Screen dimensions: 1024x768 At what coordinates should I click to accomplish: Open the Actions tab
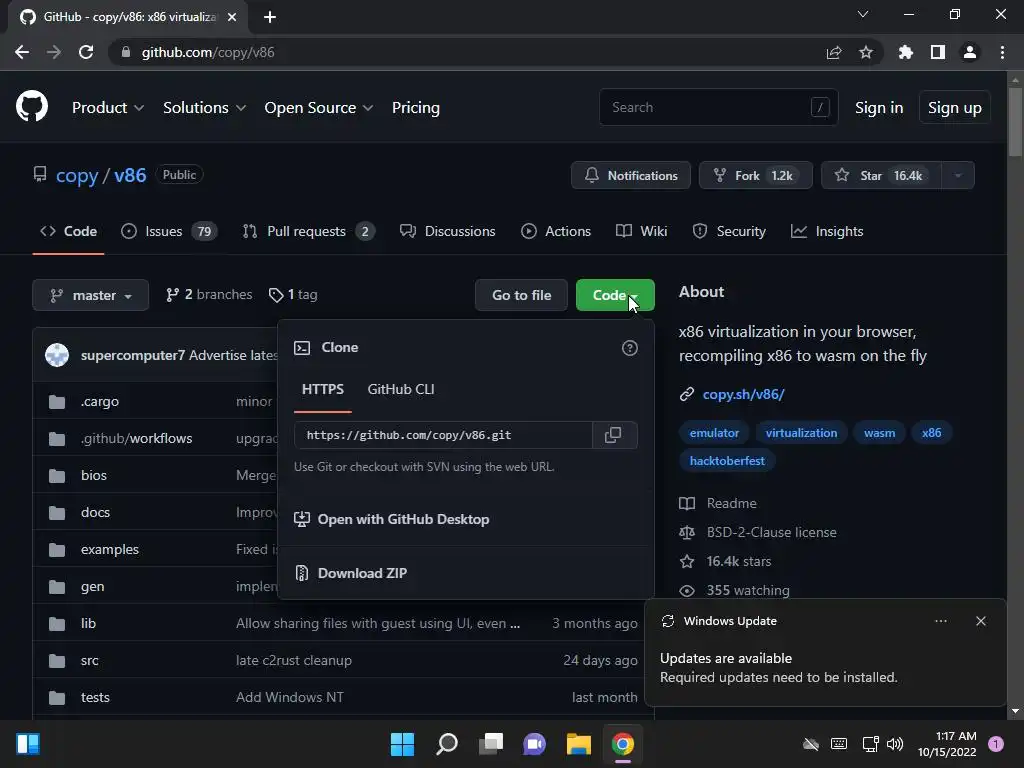[x=556, y=231]
